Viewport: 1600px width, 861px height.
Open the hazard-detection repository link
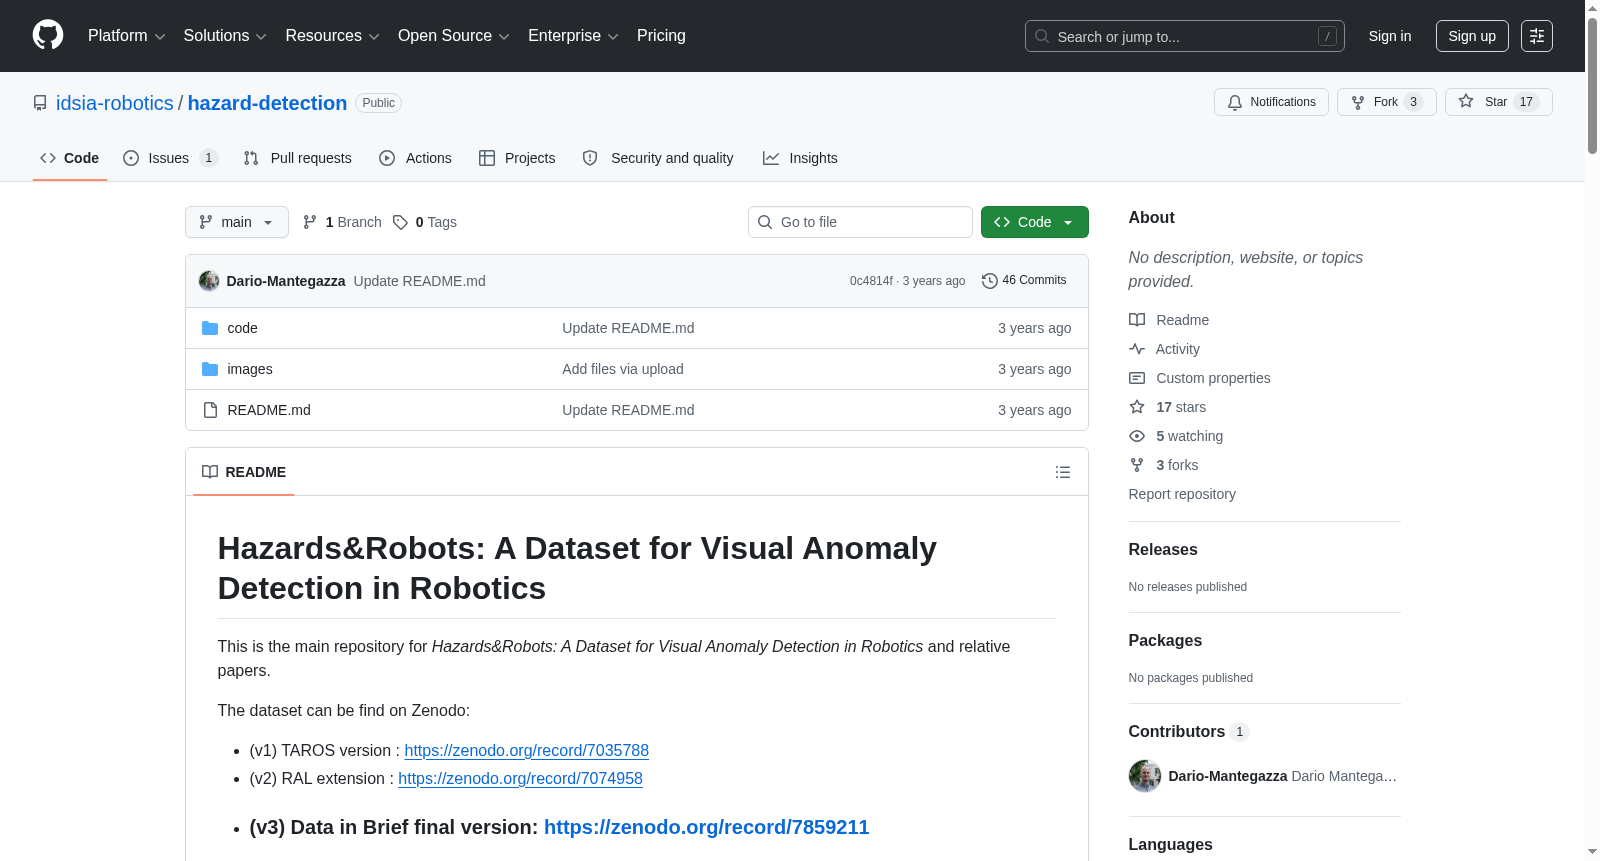[267, 103]
